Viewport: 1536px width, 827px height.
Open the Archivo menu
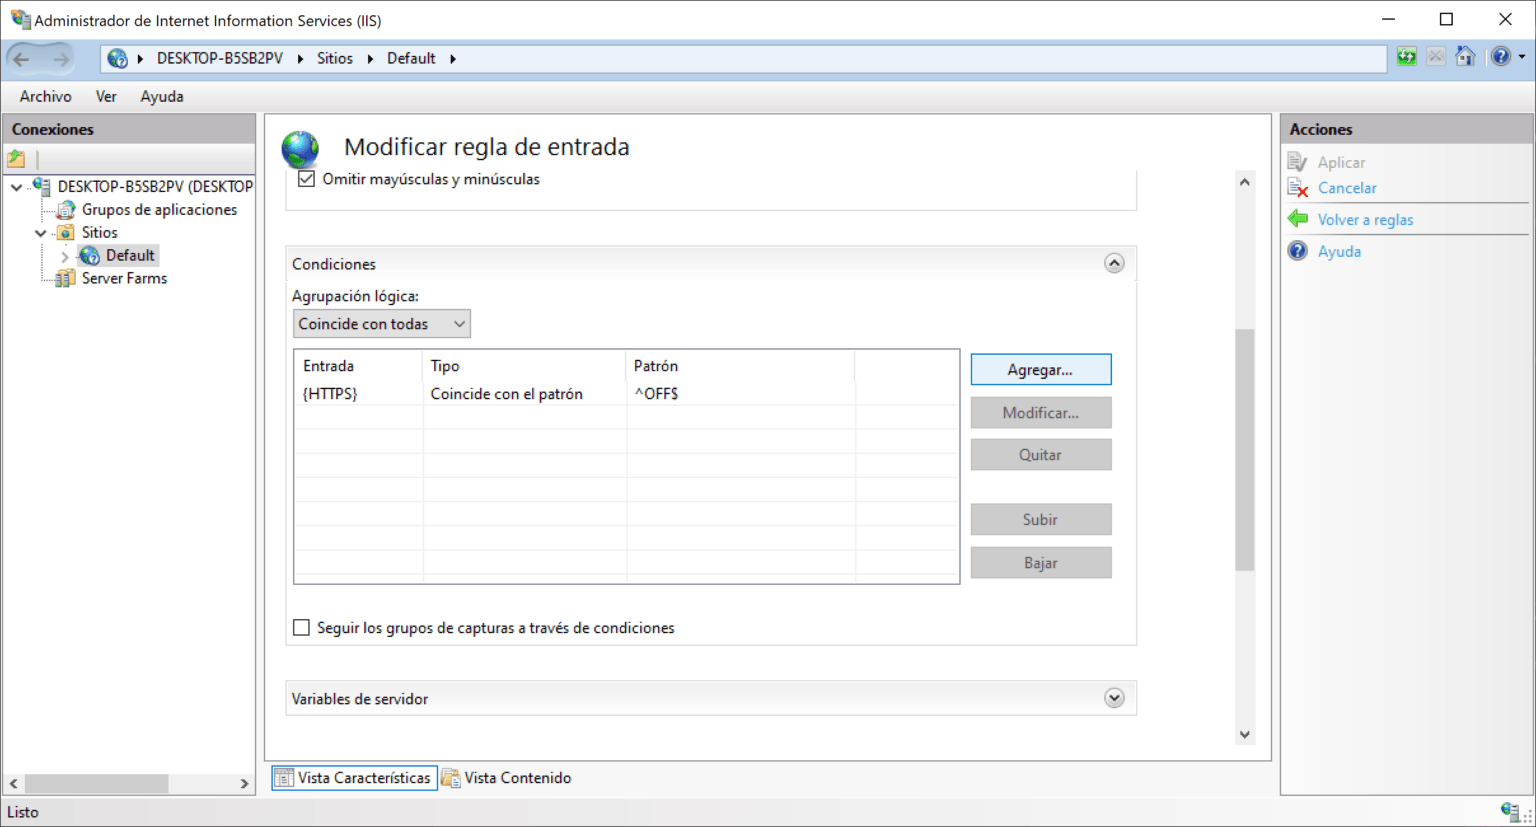pos(45,96)
